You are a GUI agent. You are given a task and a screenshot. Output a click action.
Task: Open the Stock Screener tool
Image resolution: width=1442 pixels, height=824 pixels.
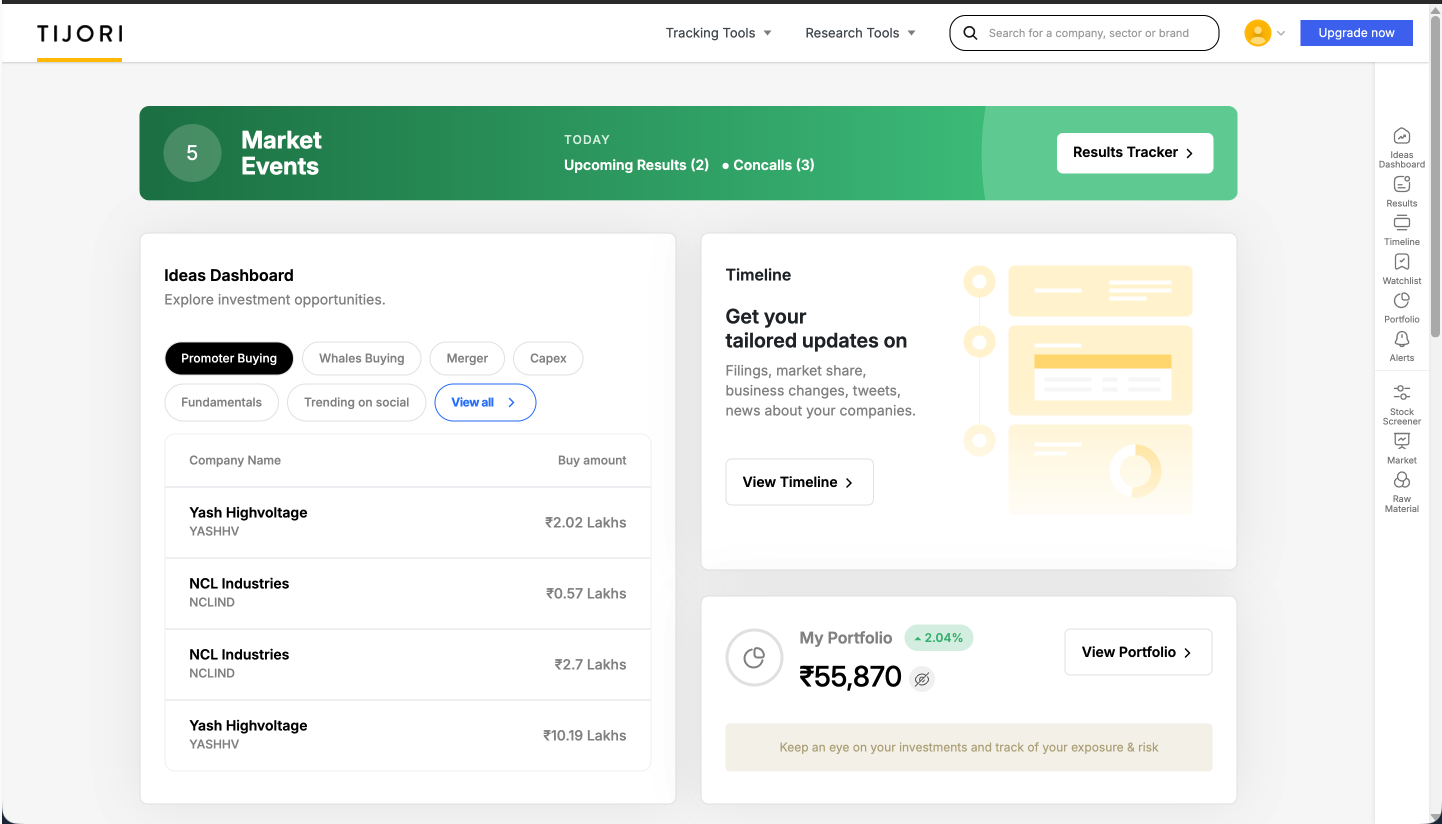coord(1401,394)
